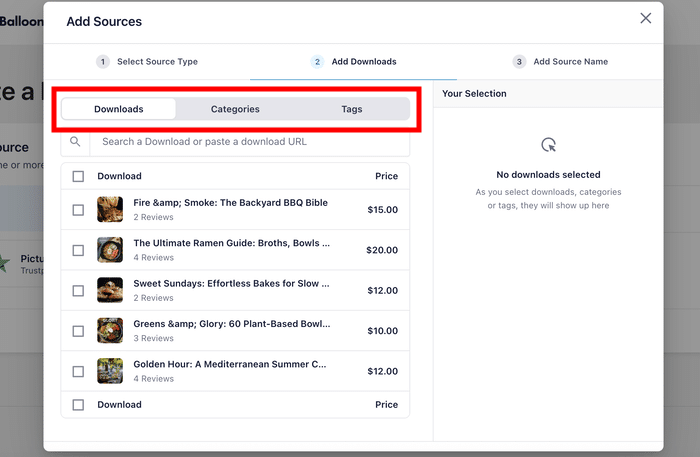Check the Sweet Sundays checkbox
700x457 pixels.
[x=78, y=291]
